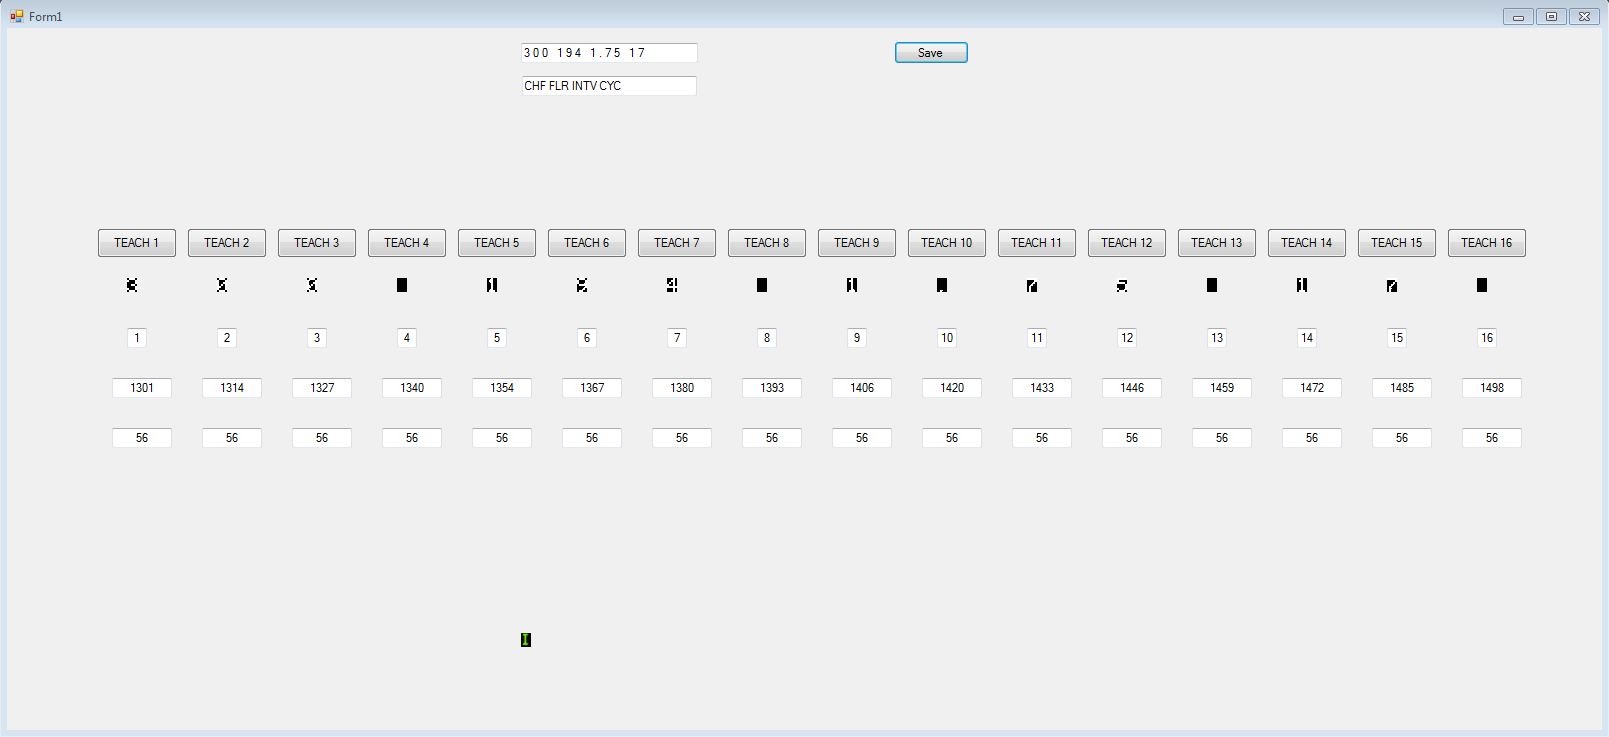Click the field showing 1433
This screenshot has height=737, width=1609.
(1042, 388)
